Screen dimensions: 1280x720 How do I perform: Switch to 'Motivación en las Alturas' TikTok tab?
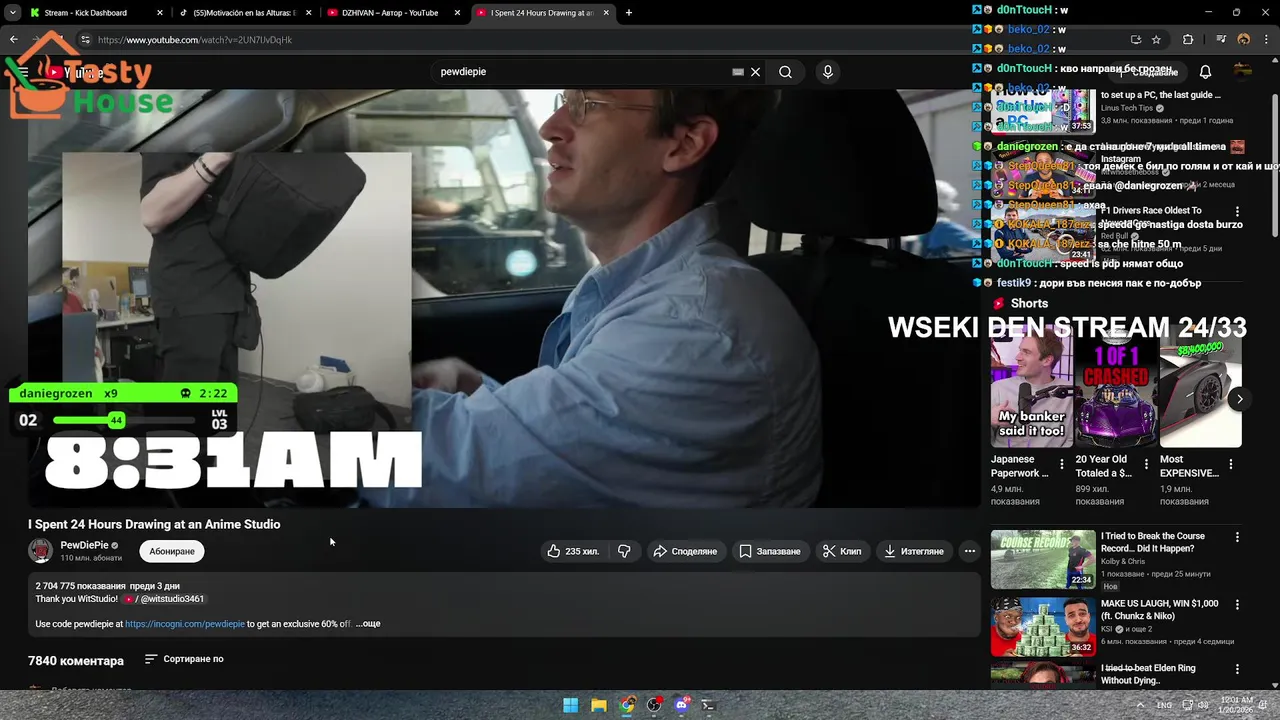pos(234,13)
